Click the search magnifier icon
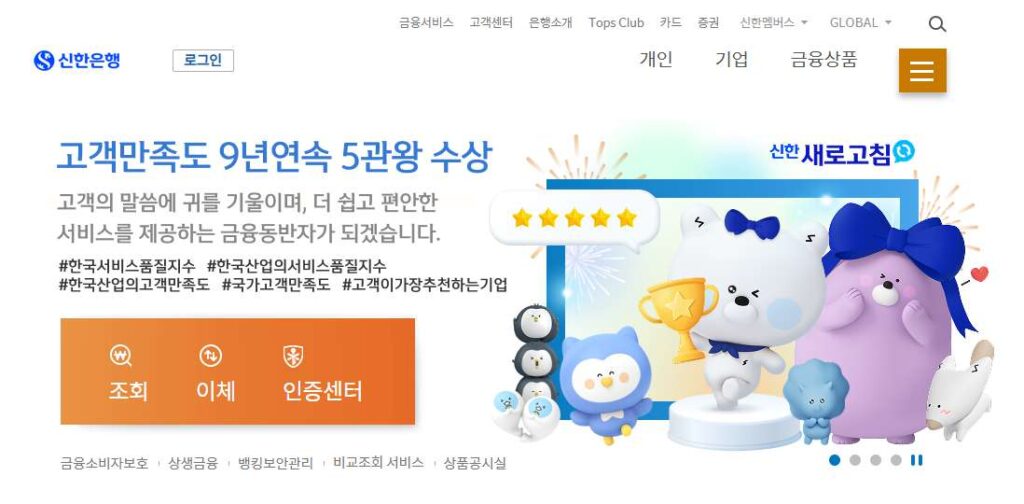The image size is (1024, 504). pyautogui.click(x=937, y=24)
